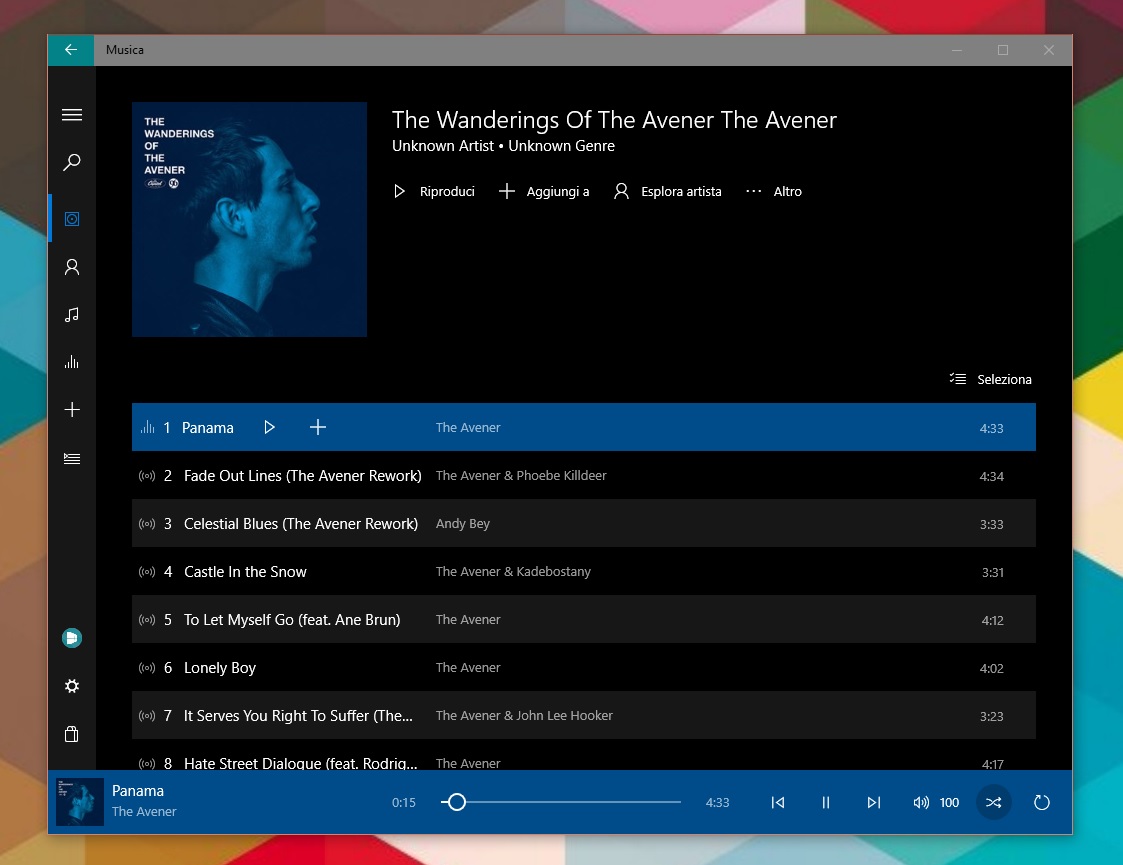
Task: Select track Hate Street Dialogue
Action: [584, 755]
